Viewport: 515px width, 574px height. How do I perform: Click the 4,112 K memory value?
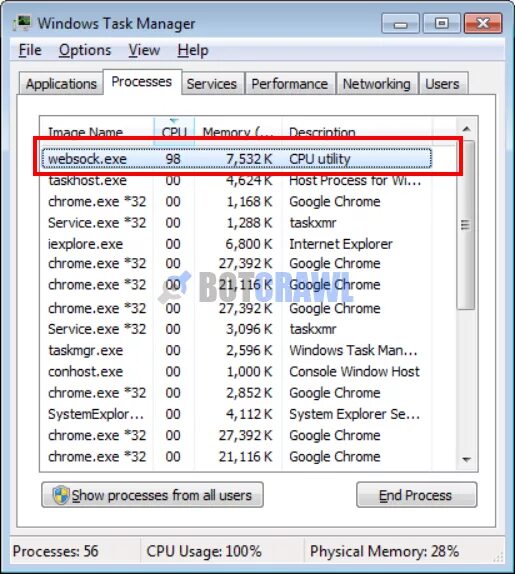coord(249,414)
